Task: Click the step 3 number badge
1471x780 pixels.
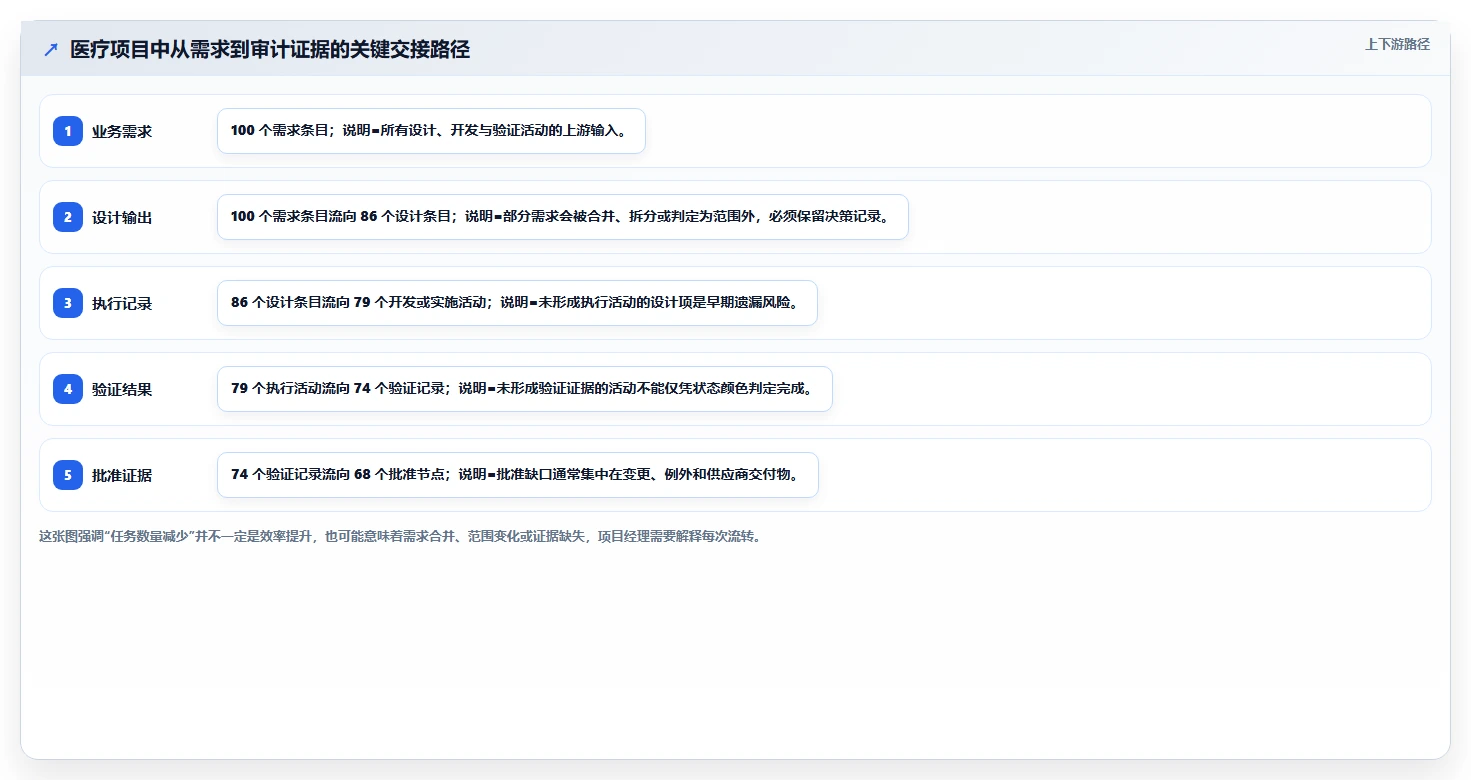Action: [x=68, y=303]
